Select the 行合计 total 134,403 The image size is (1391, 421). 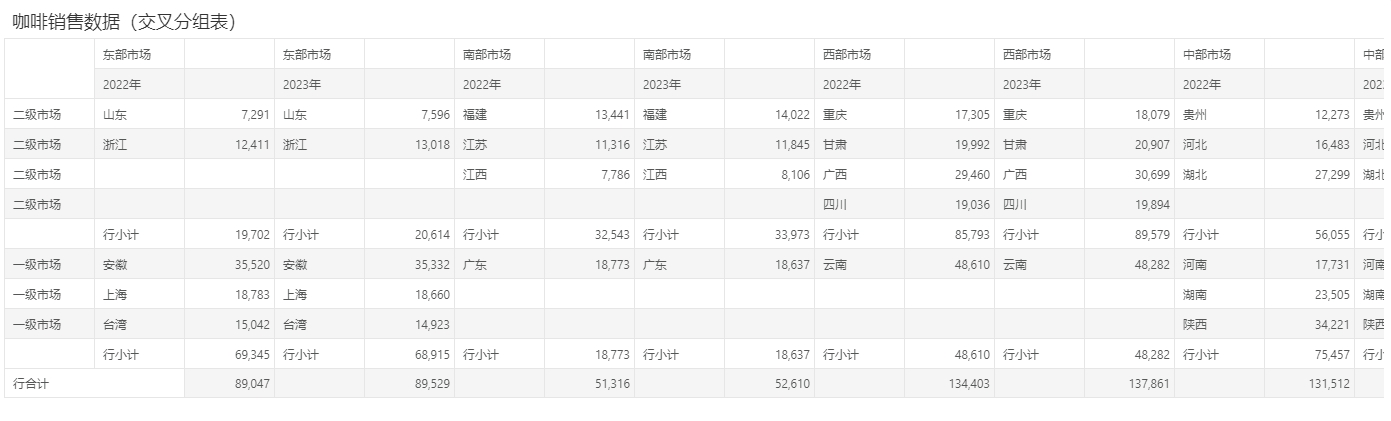[x=950, y=384]
